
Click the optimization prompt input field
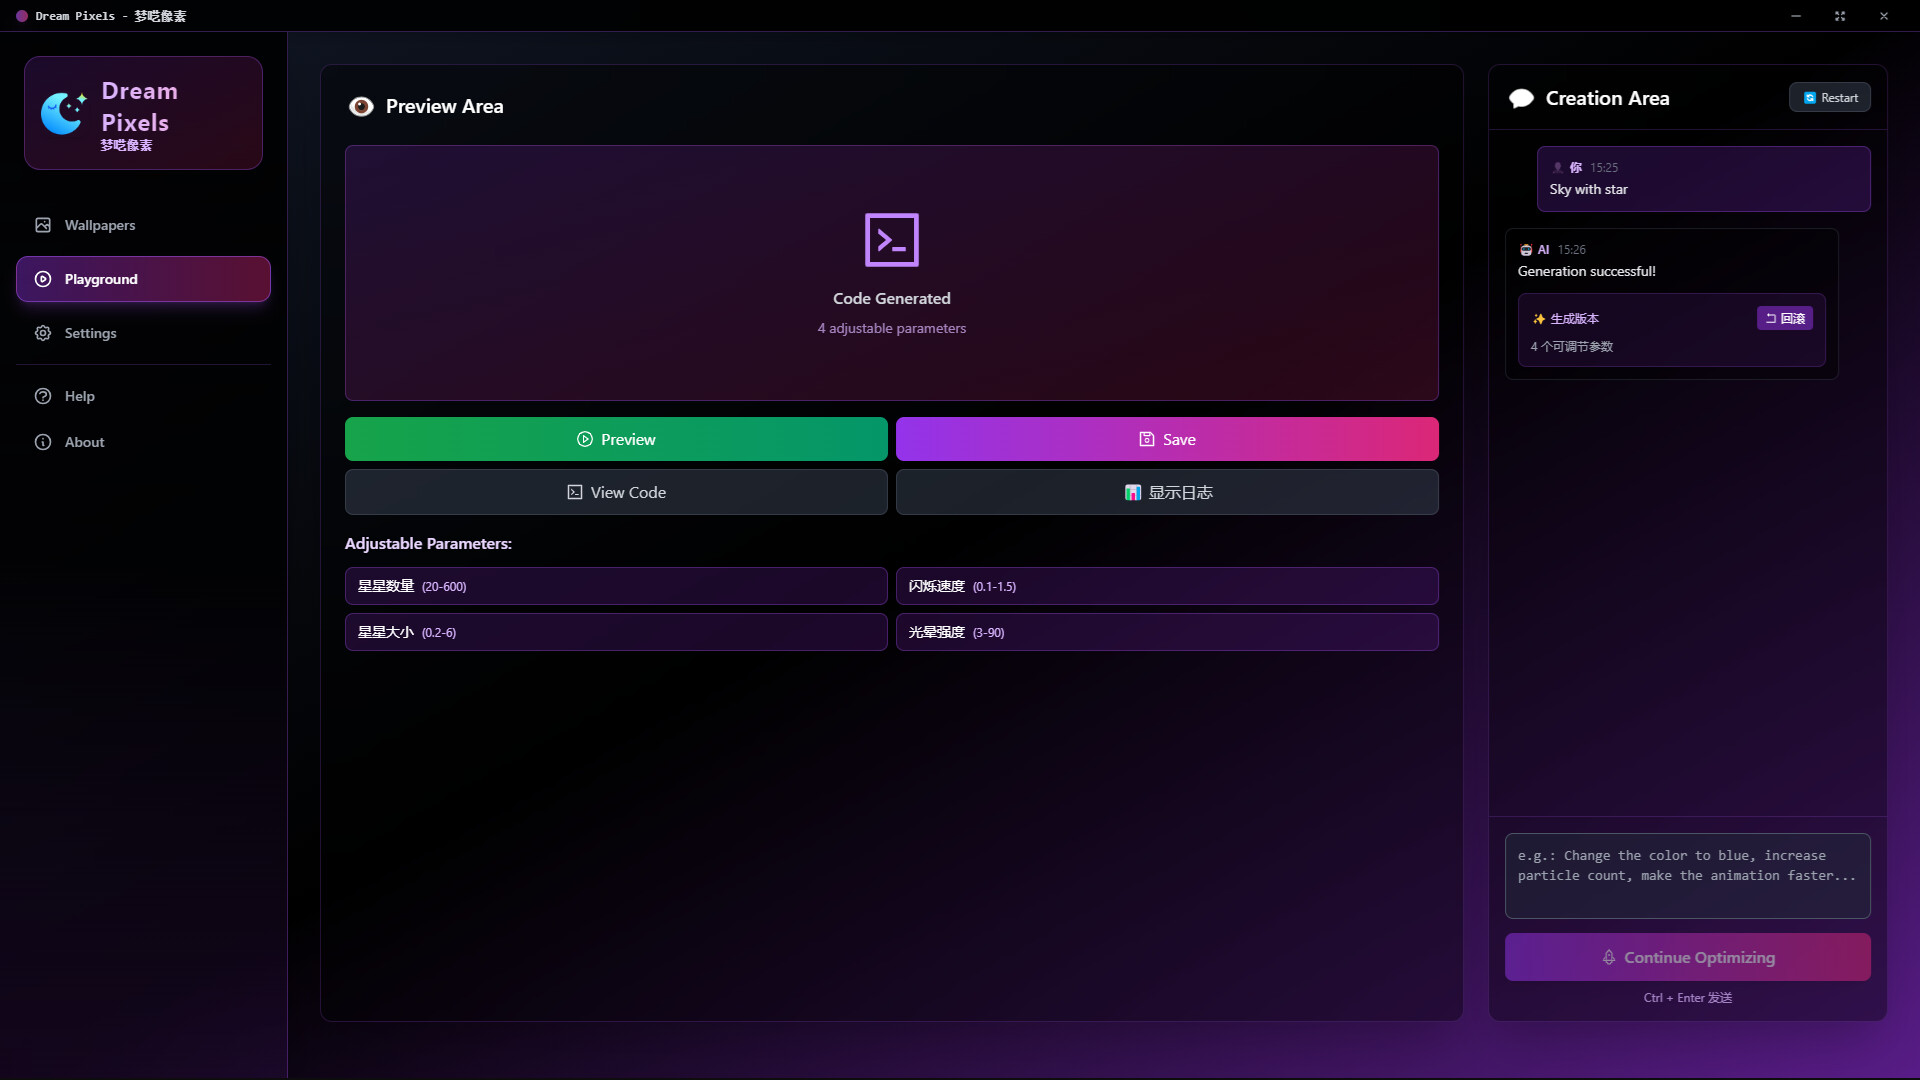[1687, 875]
